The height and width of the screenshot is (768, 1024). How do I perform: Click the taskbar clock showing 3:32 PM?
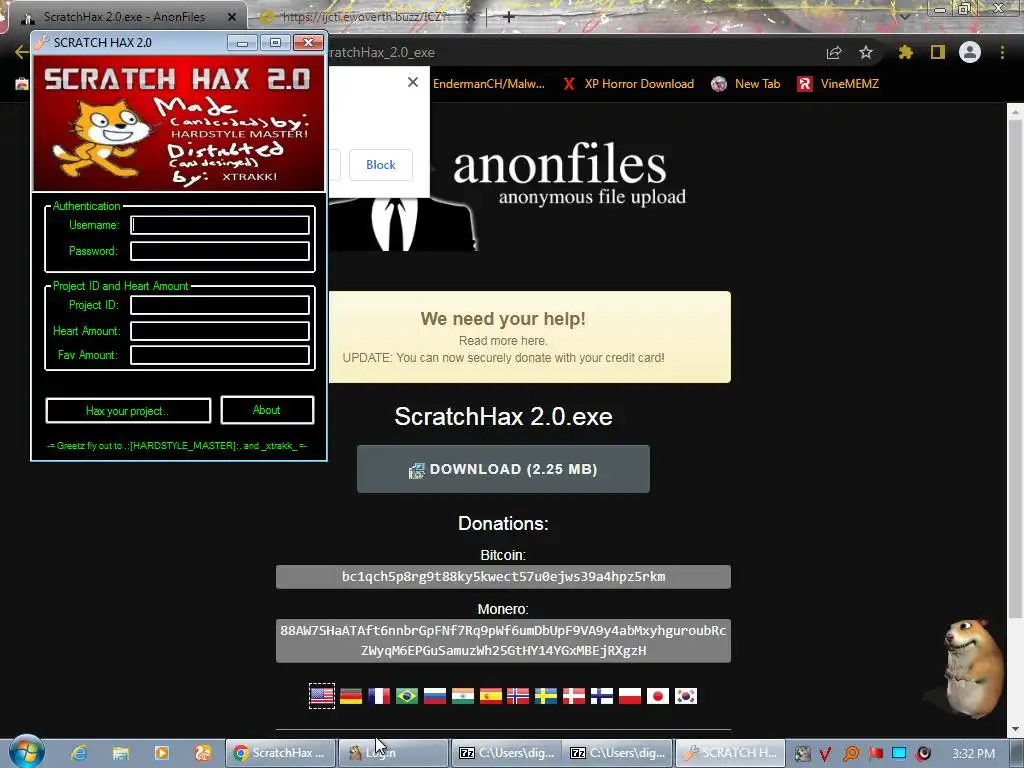coord(973,754)
